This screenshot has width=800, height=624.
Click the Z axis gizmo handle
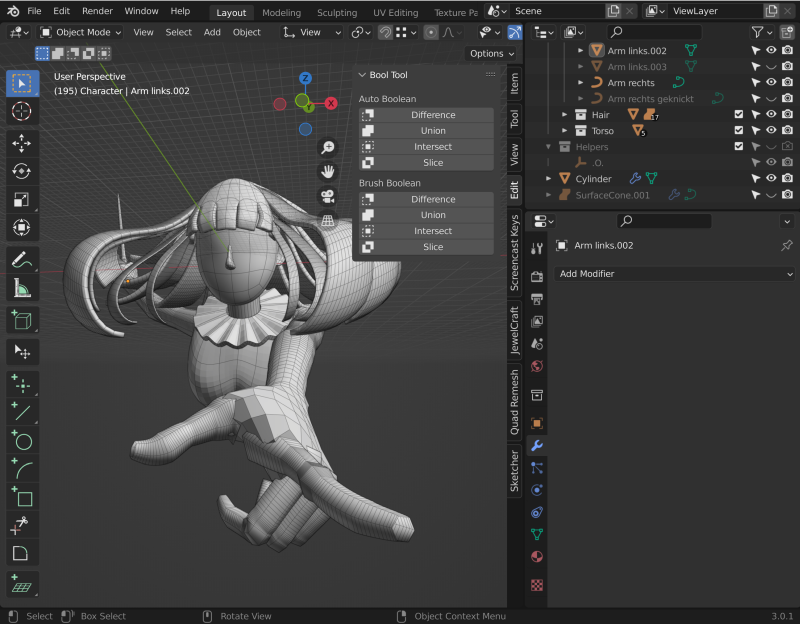[x=305, y=78]
